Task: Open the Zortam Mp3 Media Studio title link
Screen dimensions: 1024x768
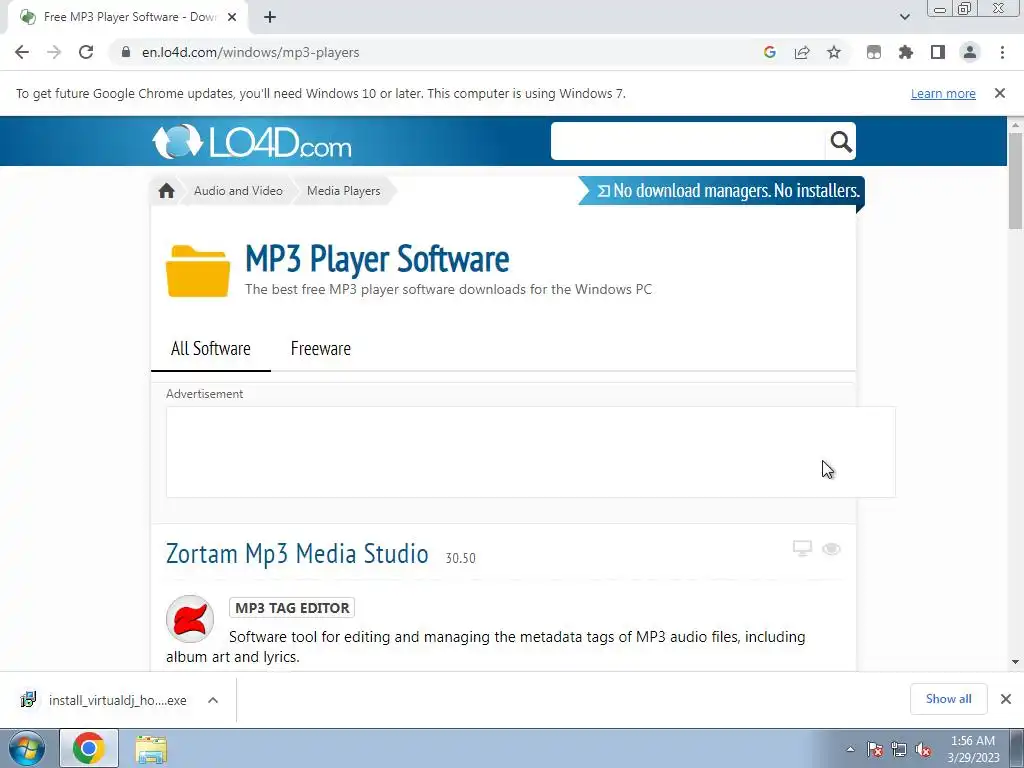Action: (297, 554)
